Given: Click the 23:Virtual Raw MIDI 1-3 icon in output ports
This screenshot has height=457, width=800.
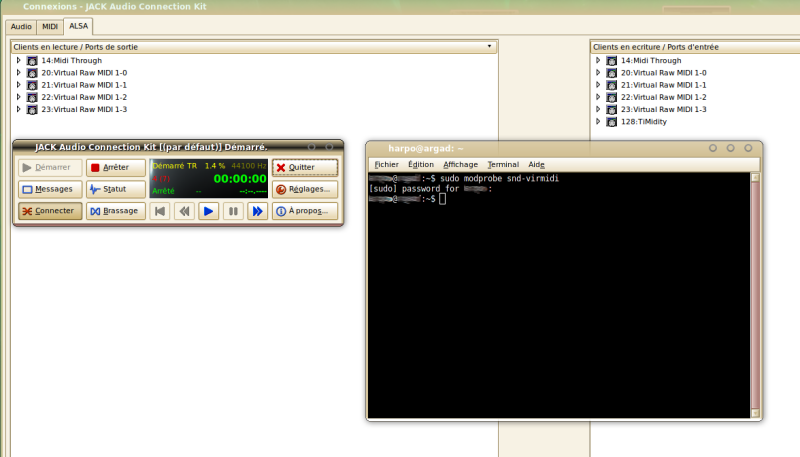Looking at the screenshot, I should [32, 110].
